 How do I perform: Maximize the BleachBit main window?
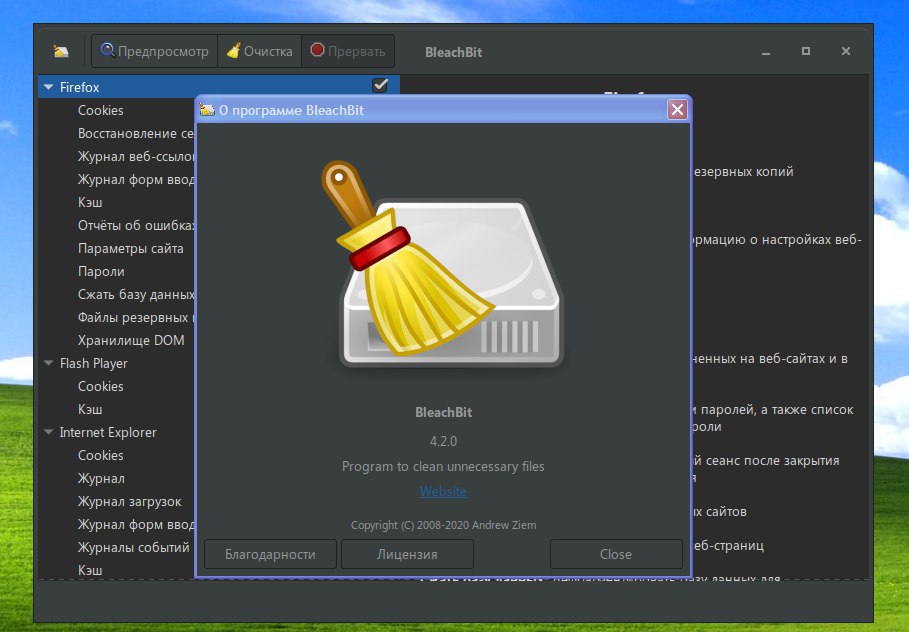(x=806, y=51)
